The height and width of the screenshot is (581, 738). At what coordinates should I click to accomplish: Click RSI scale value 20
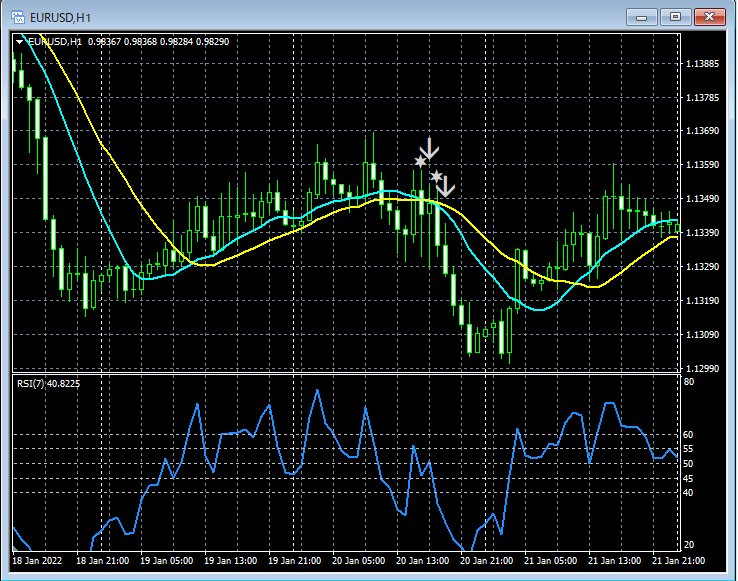point(689,545)
